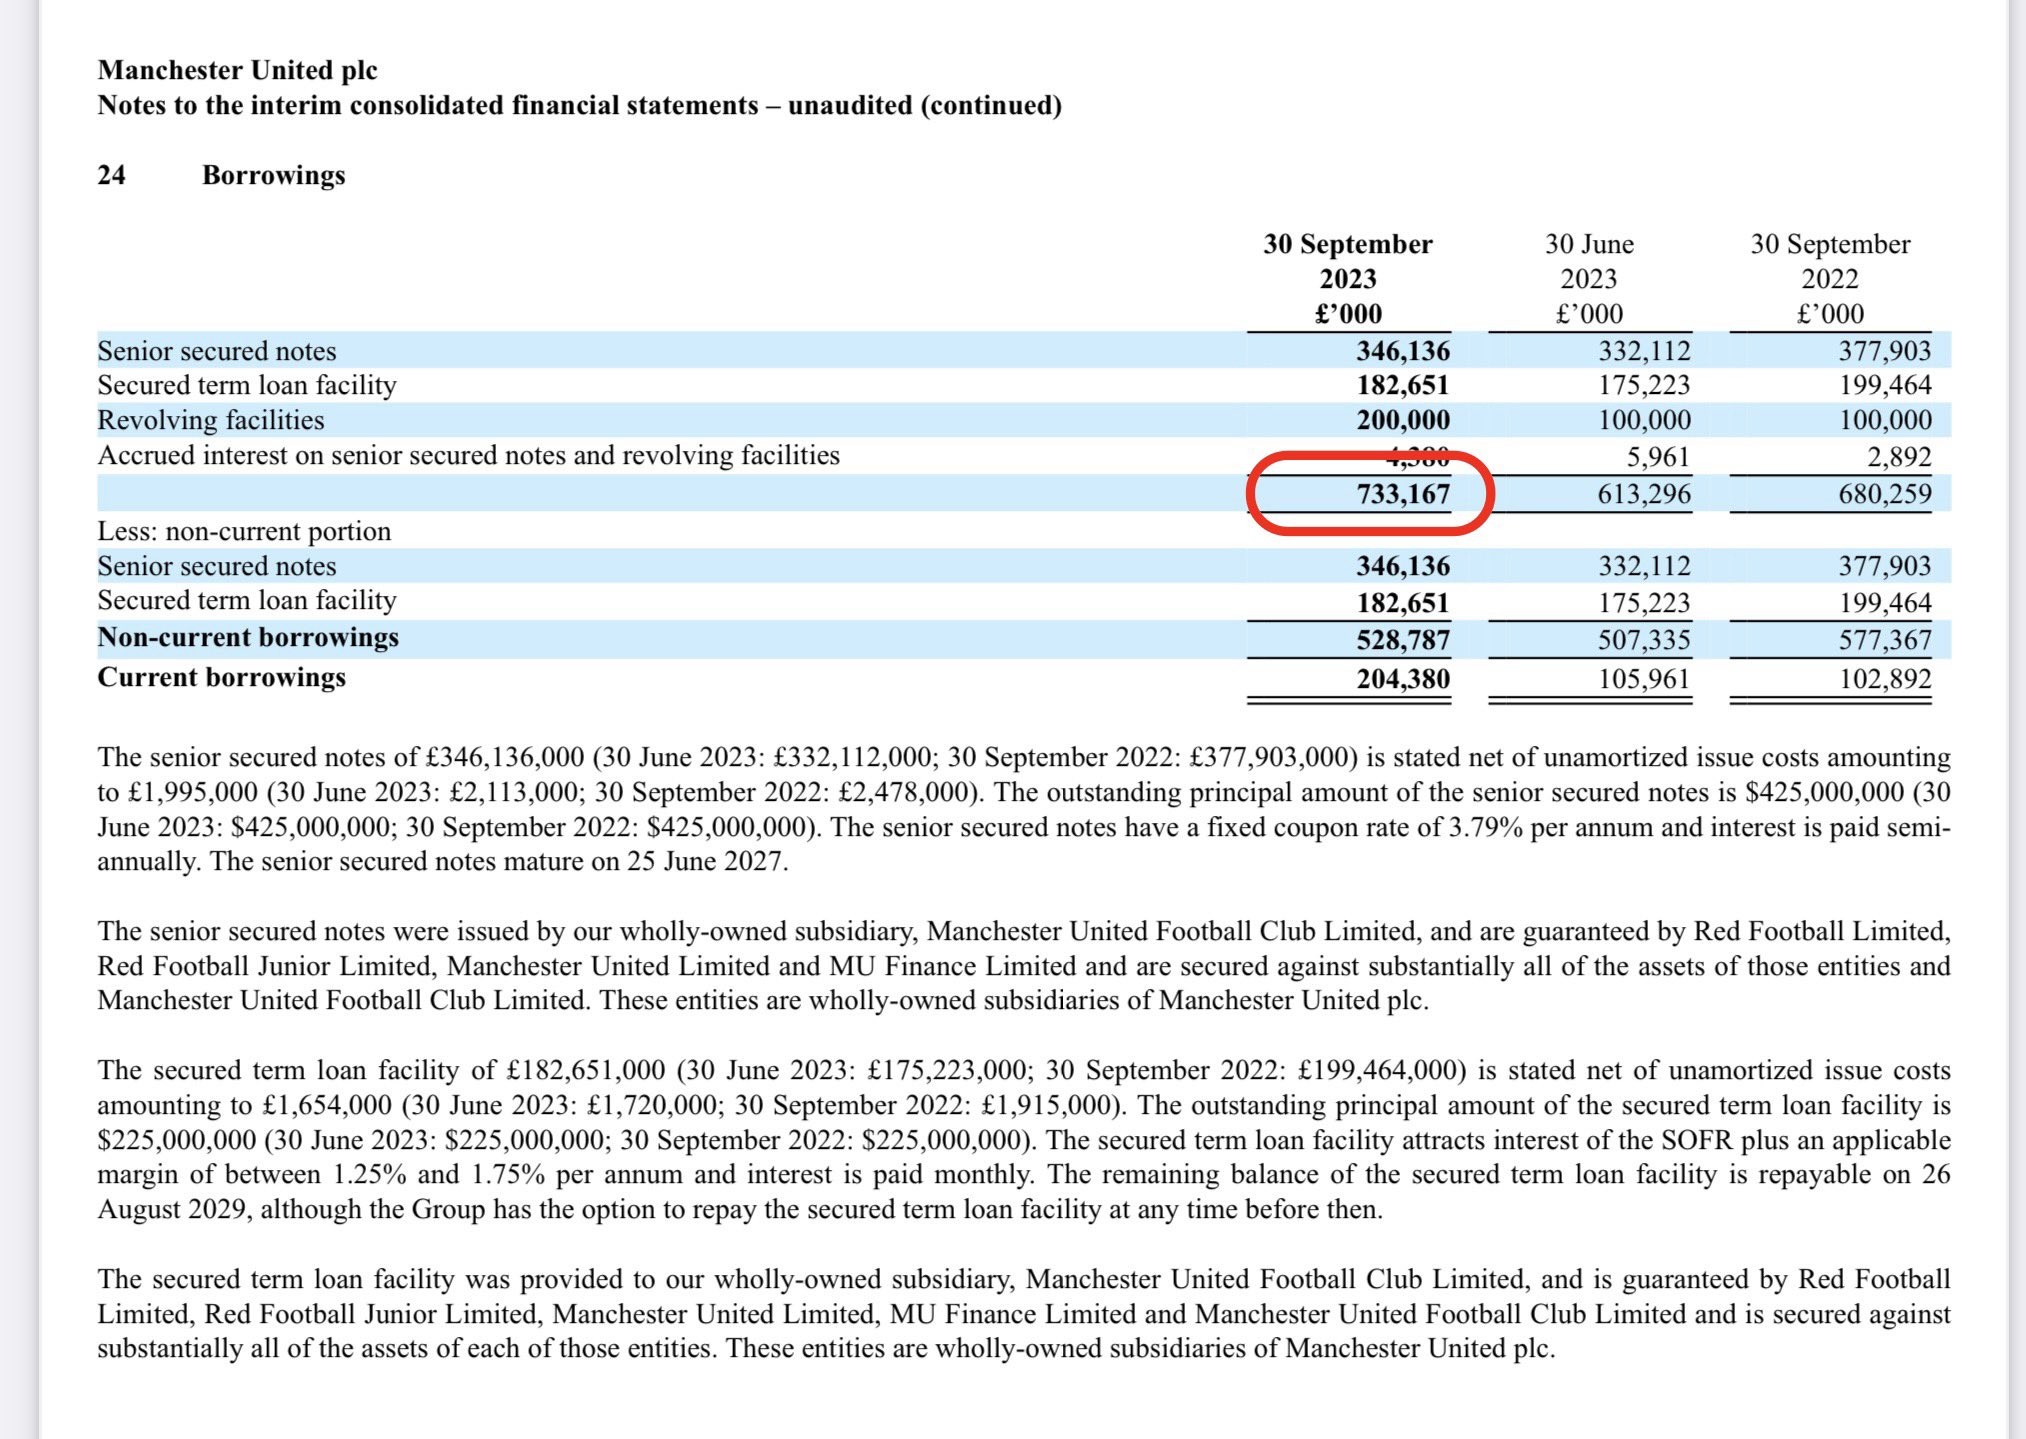Click the 507,335 non-current borrowings value

tap(1644, 640)
